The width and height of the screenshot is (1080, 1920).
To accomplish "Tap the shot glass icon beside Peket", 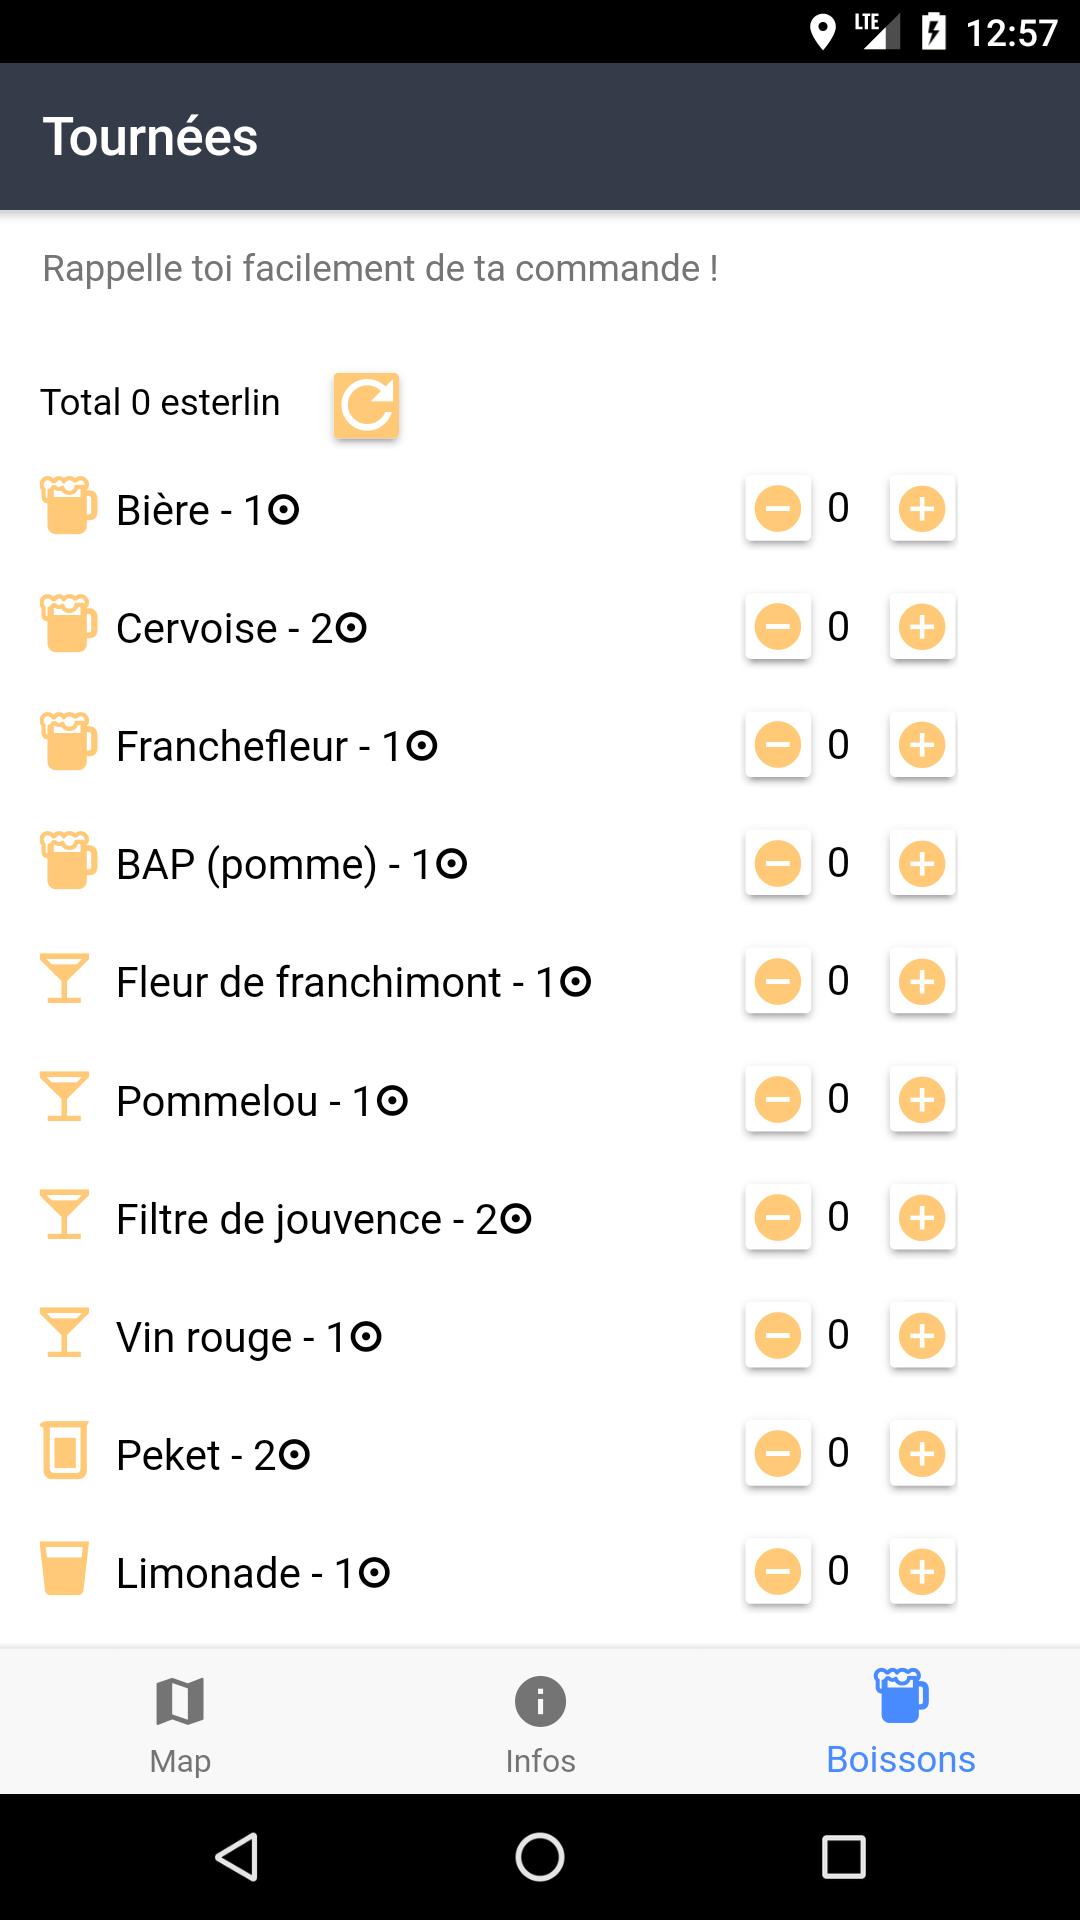I will pyautogui.click(x=64, y=1450).
